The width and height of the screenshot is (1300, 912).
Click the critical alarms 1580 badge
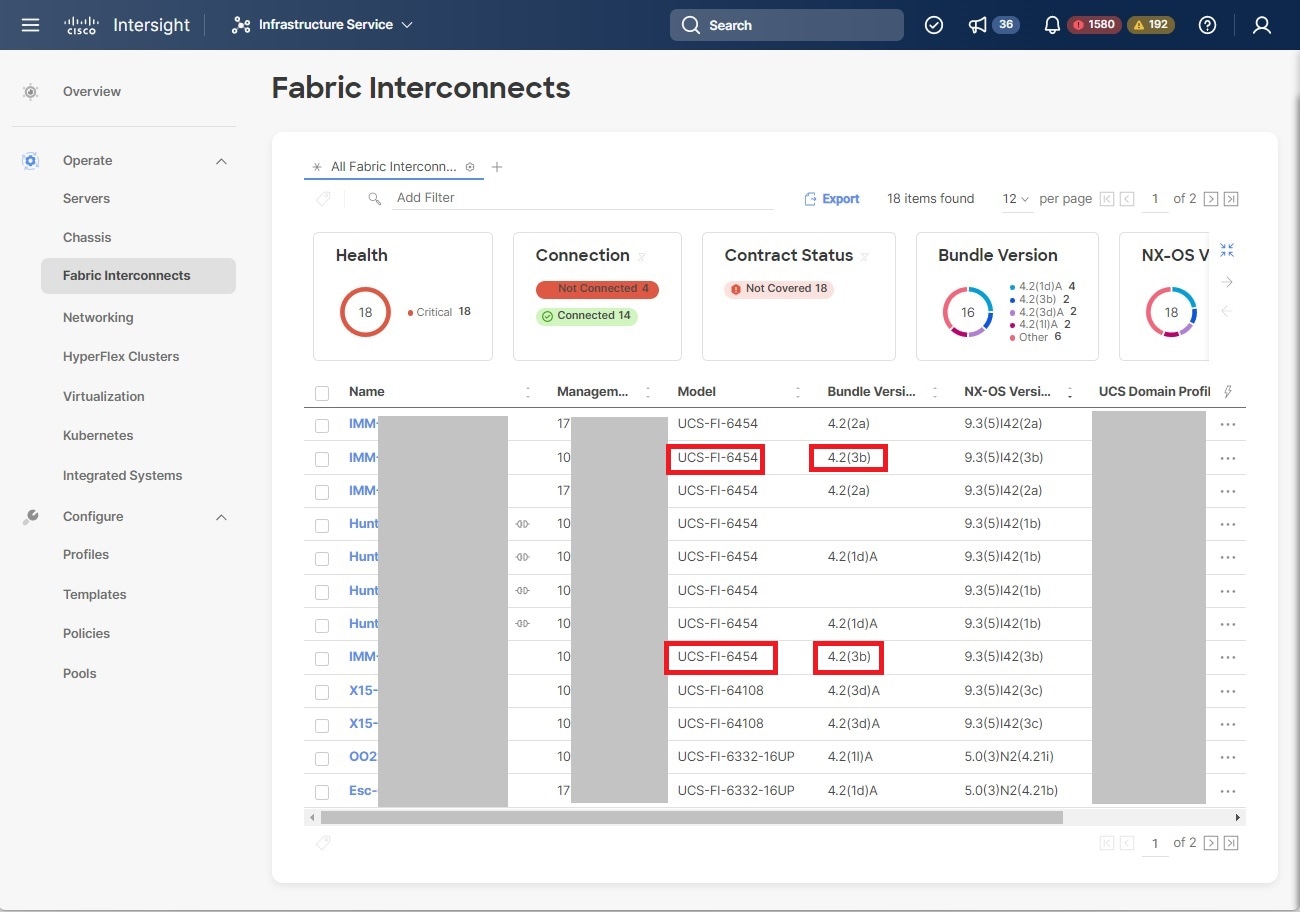coord(1094,25)
